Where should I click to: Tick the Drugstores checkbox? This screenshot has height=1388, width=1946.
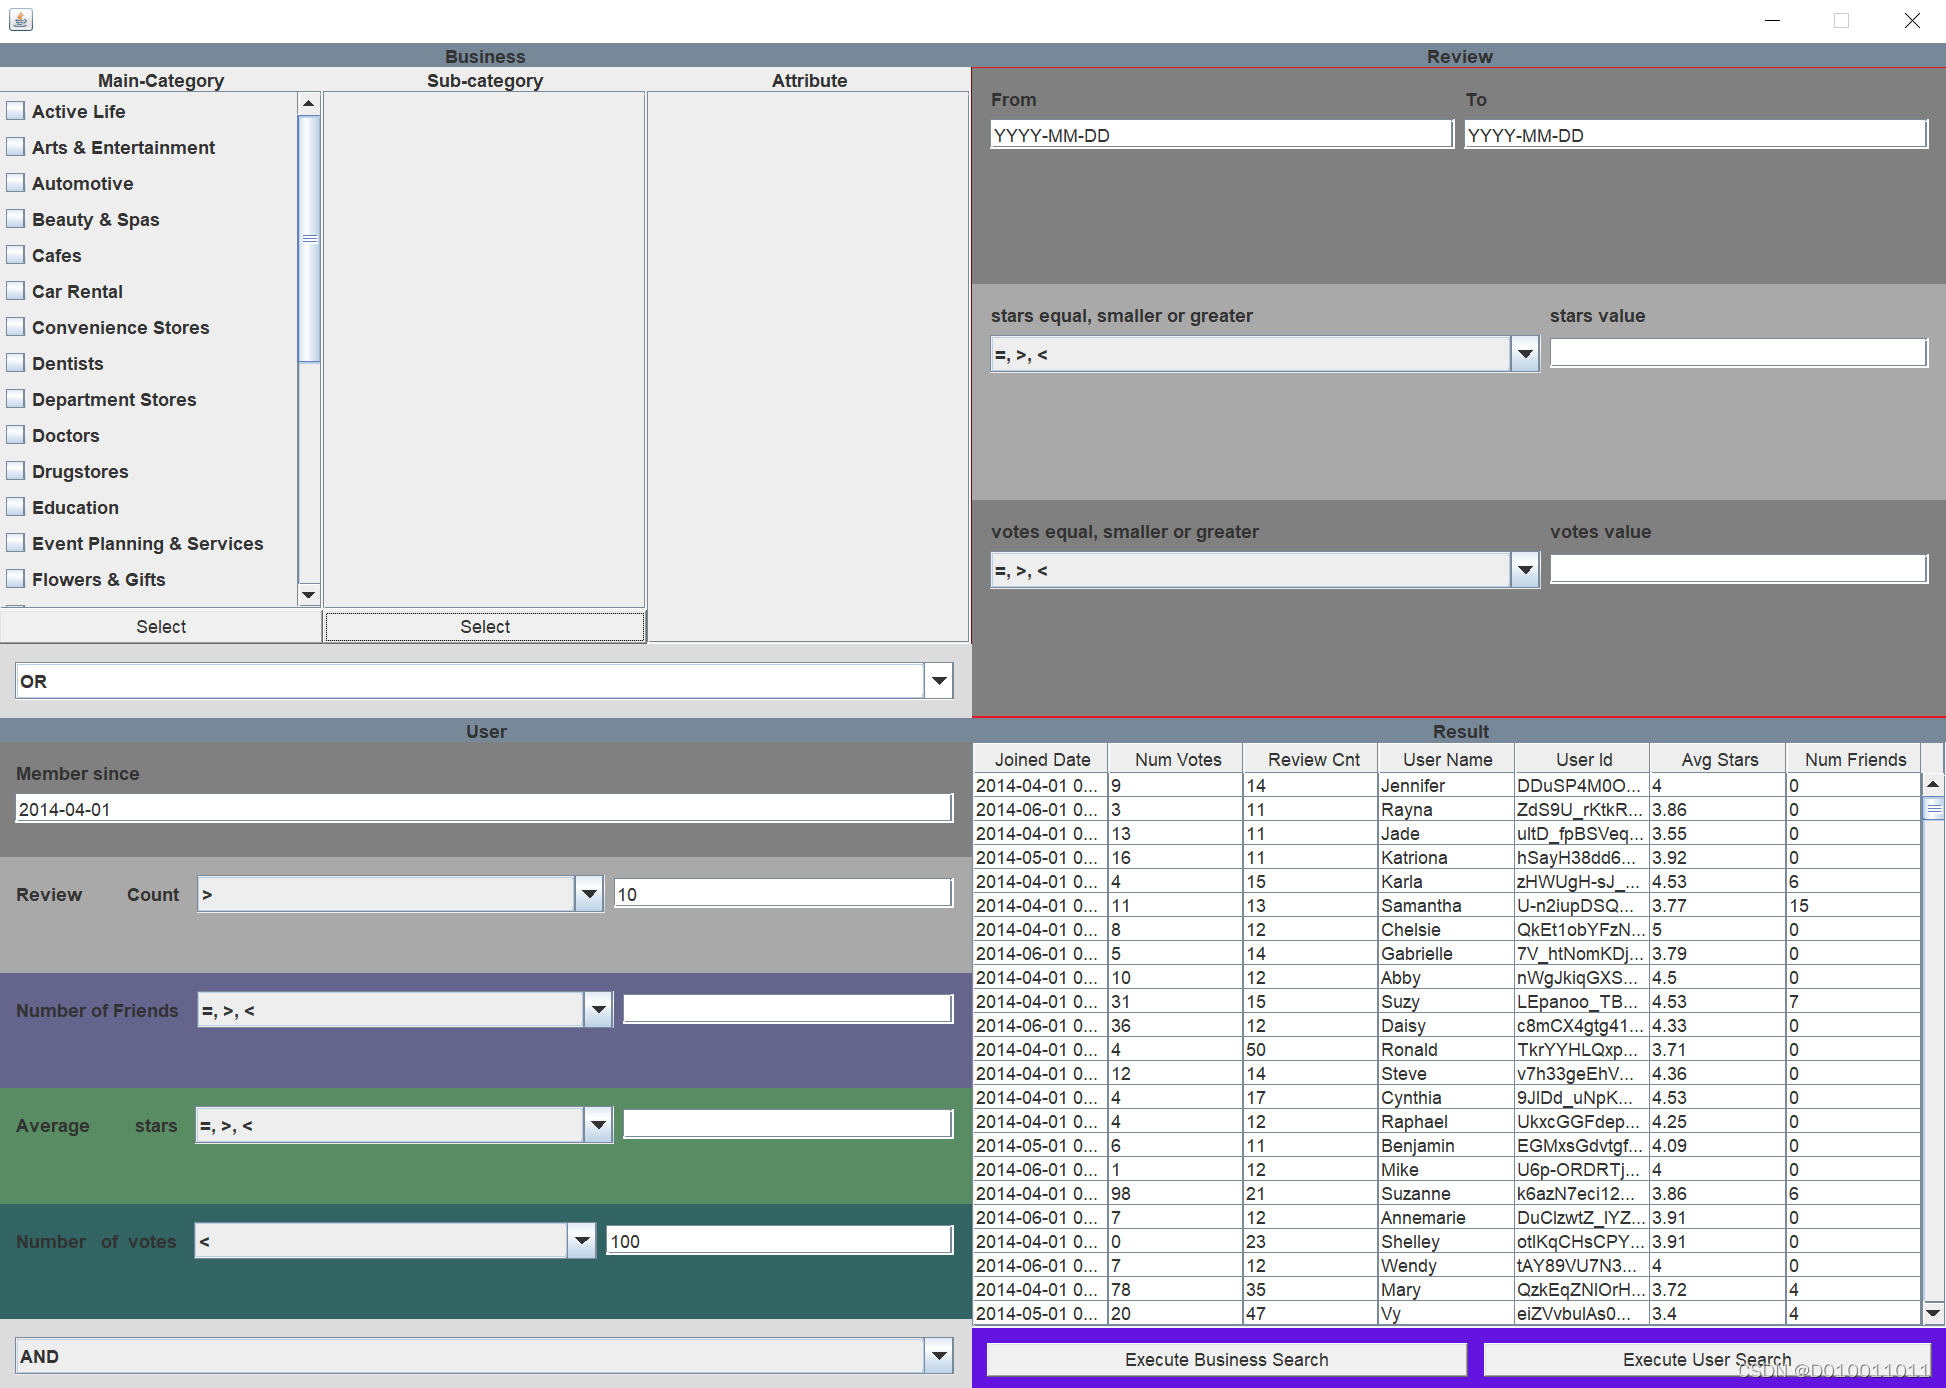(x=16, y=471)
